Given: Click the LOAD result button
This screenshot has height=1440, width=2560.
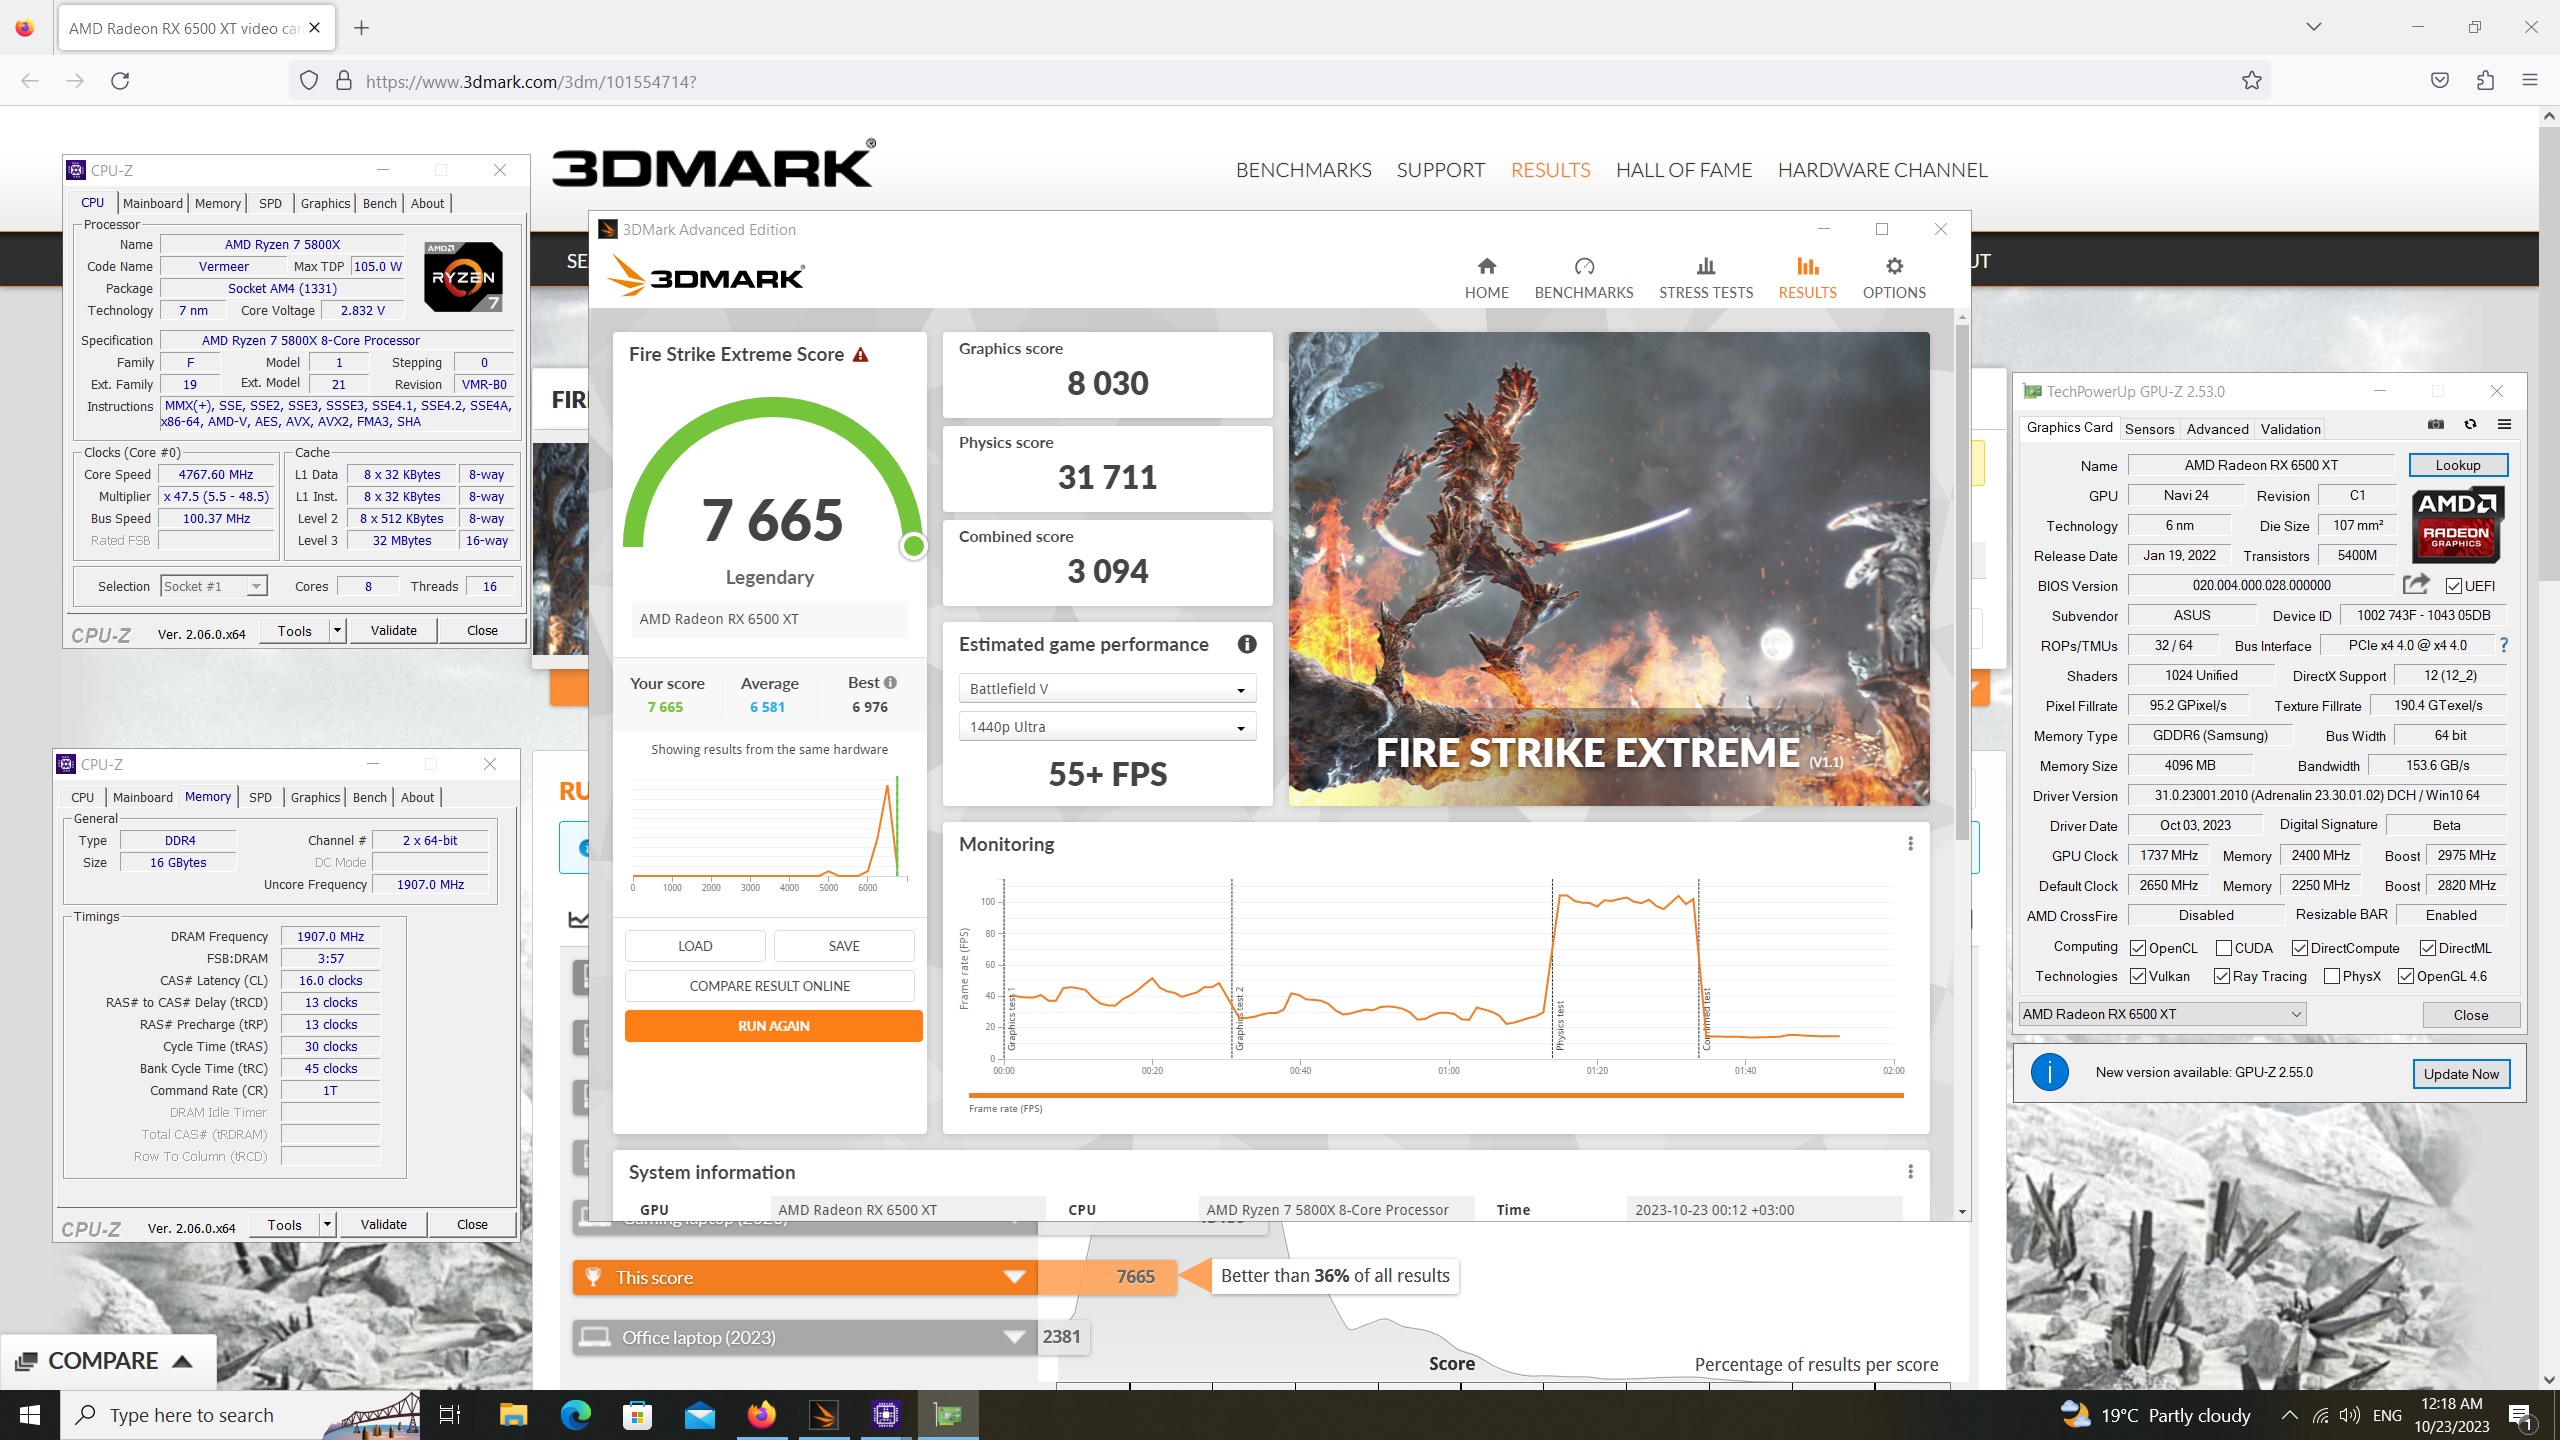Looking at the screenshot, I should click(x=695, y=946).
